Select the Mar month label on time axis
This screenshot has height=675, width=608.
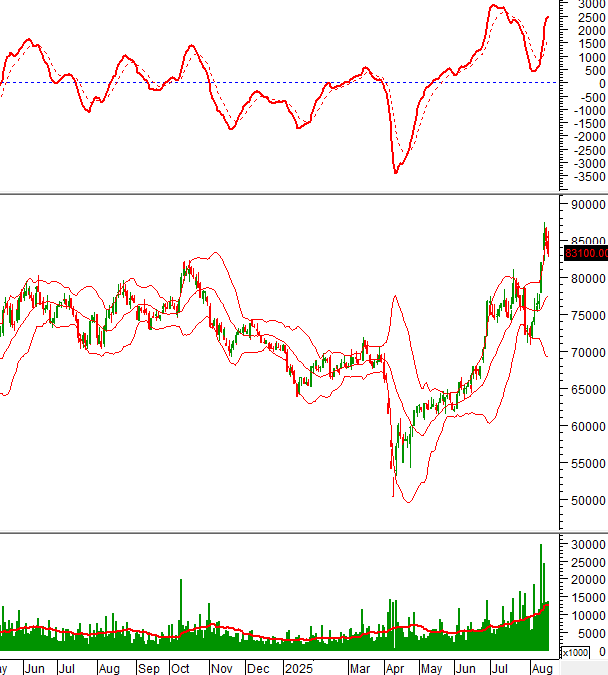pyautogui.click(x=360, y=669)
